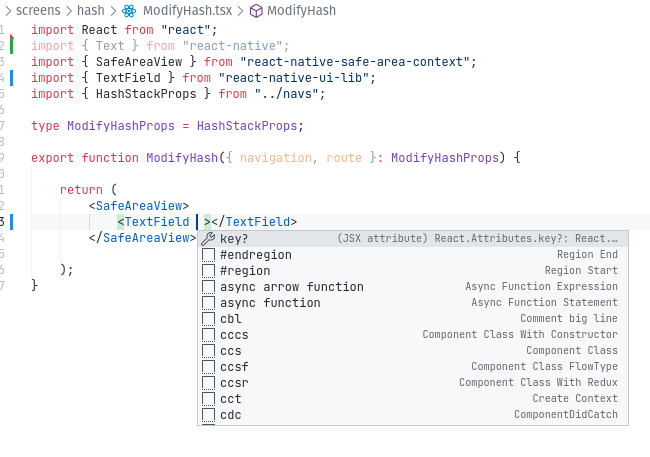The height and width of the screenshot is (457, 650).
Task: Click the React icon beside ModifyHash.tsx breadcrumb
Action: point(129,11)
